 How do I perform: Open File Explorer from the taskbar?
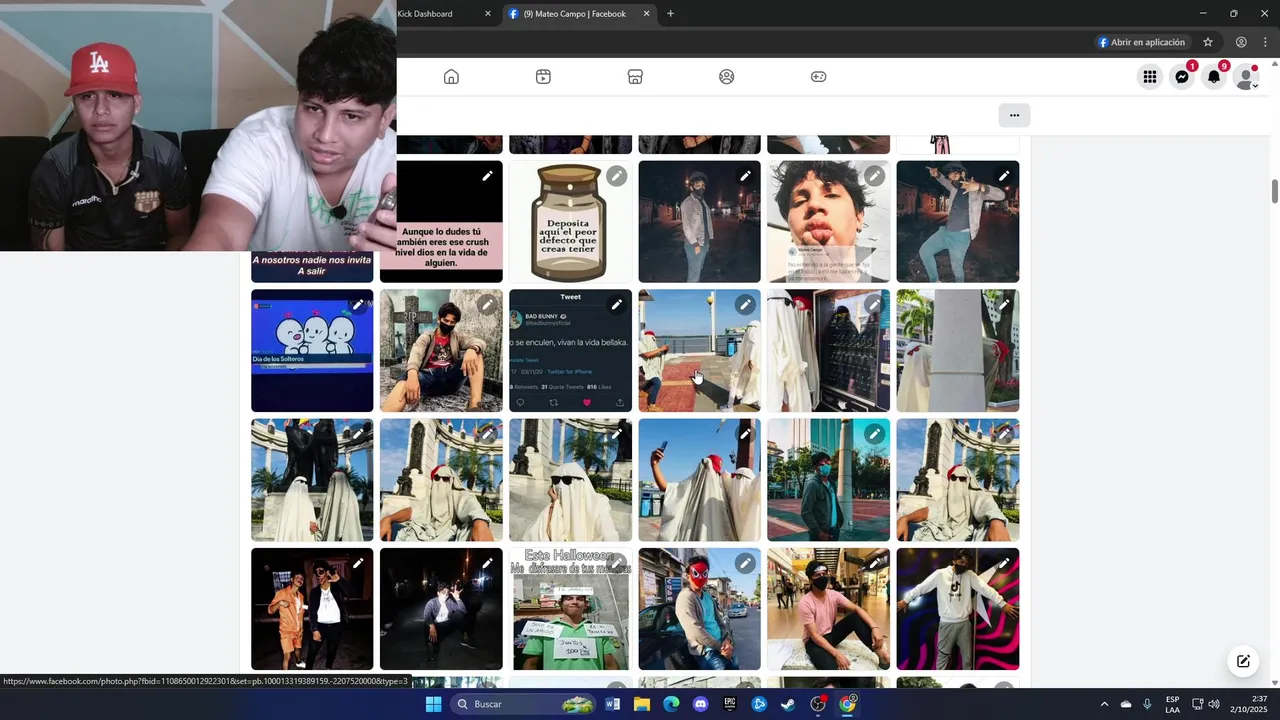(642, 704)
